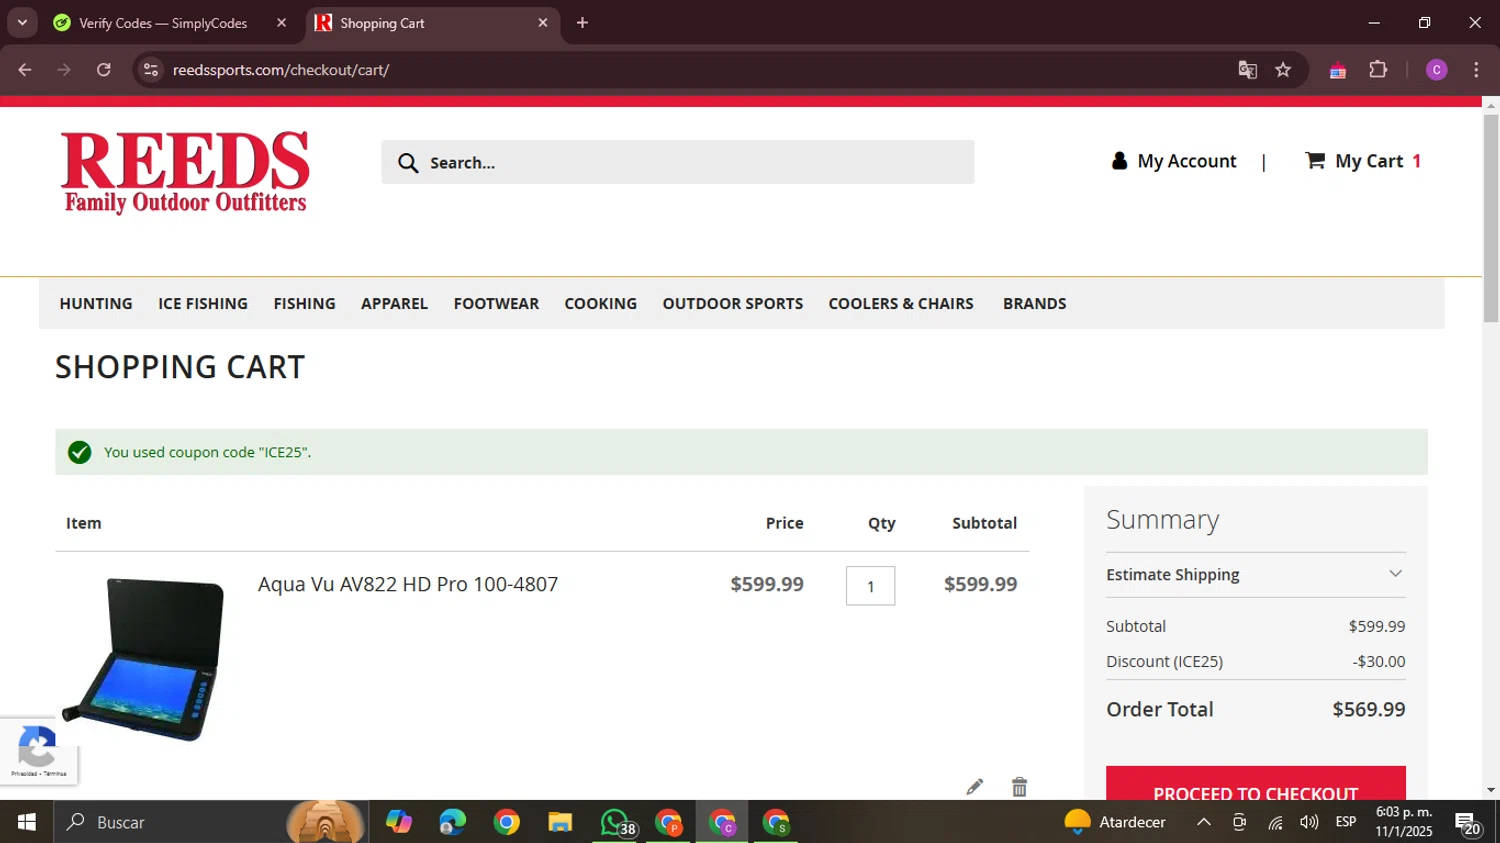Remove Aqua Vu item with trash icon
The image size is (1500, 843).
tap(1019, 787)
